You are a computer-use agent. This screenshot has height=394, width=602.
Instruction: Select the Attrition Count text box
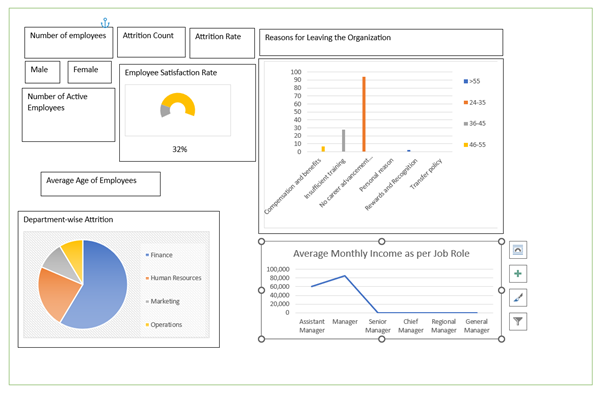pos(151,42)
